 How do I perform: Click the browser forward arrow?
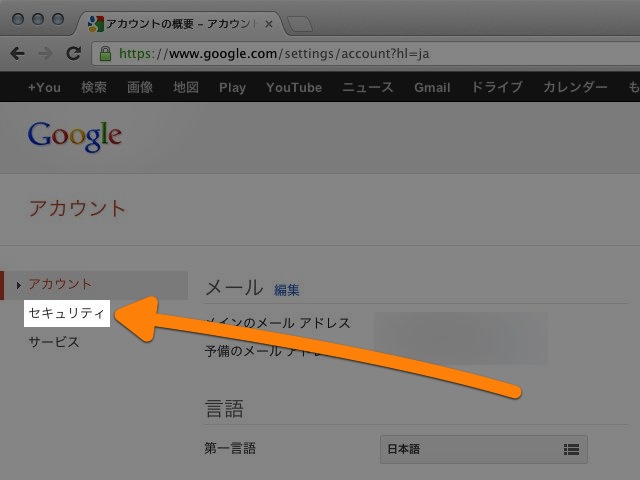45,53
